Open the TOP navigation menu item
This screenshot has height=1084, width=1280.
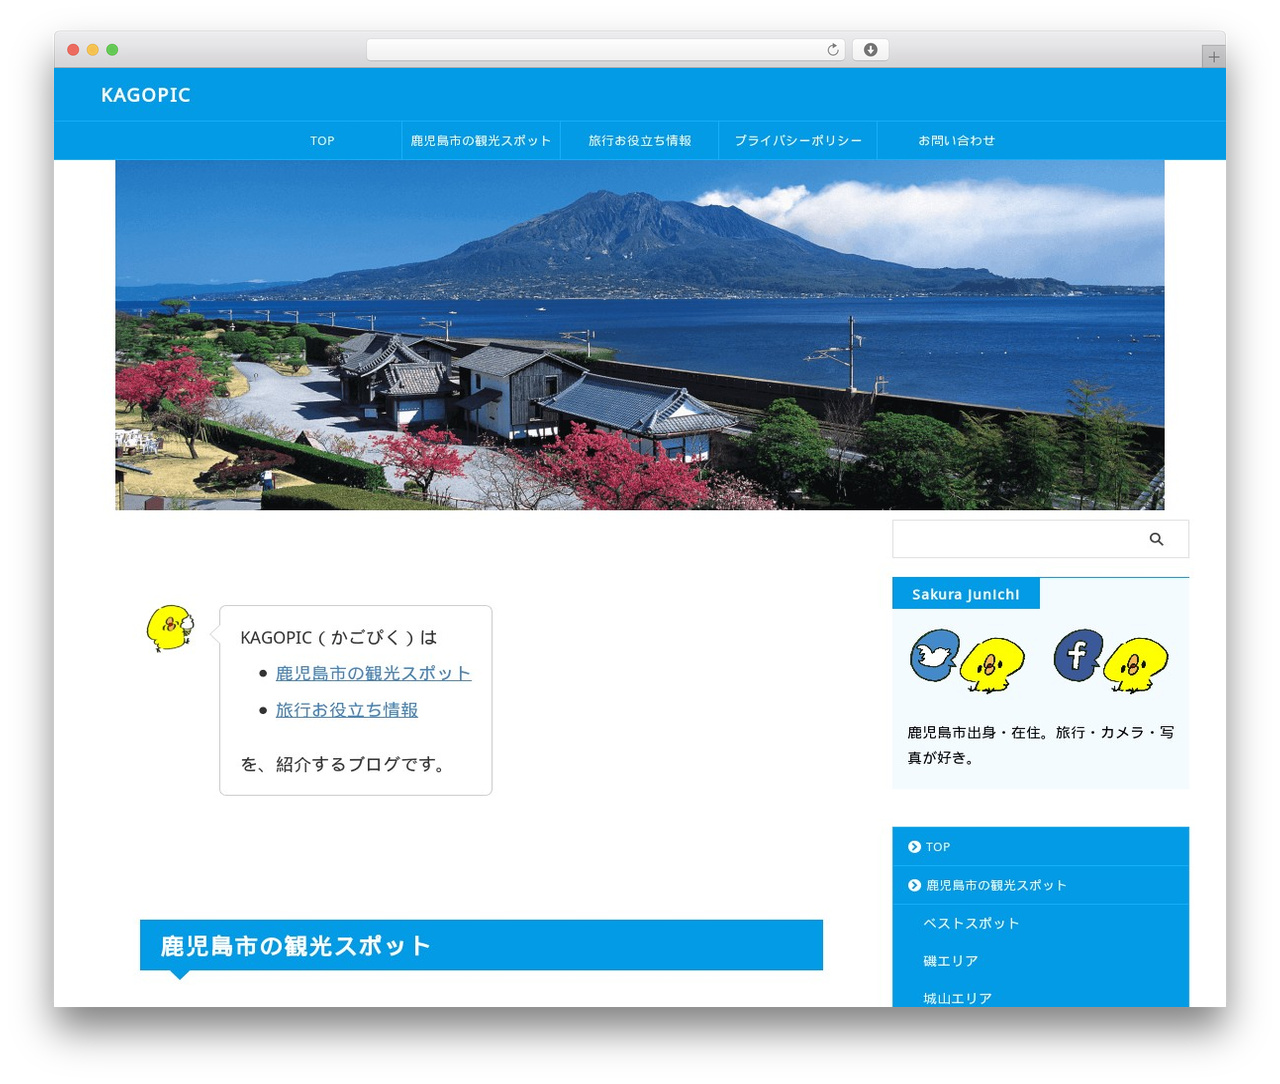322,141
